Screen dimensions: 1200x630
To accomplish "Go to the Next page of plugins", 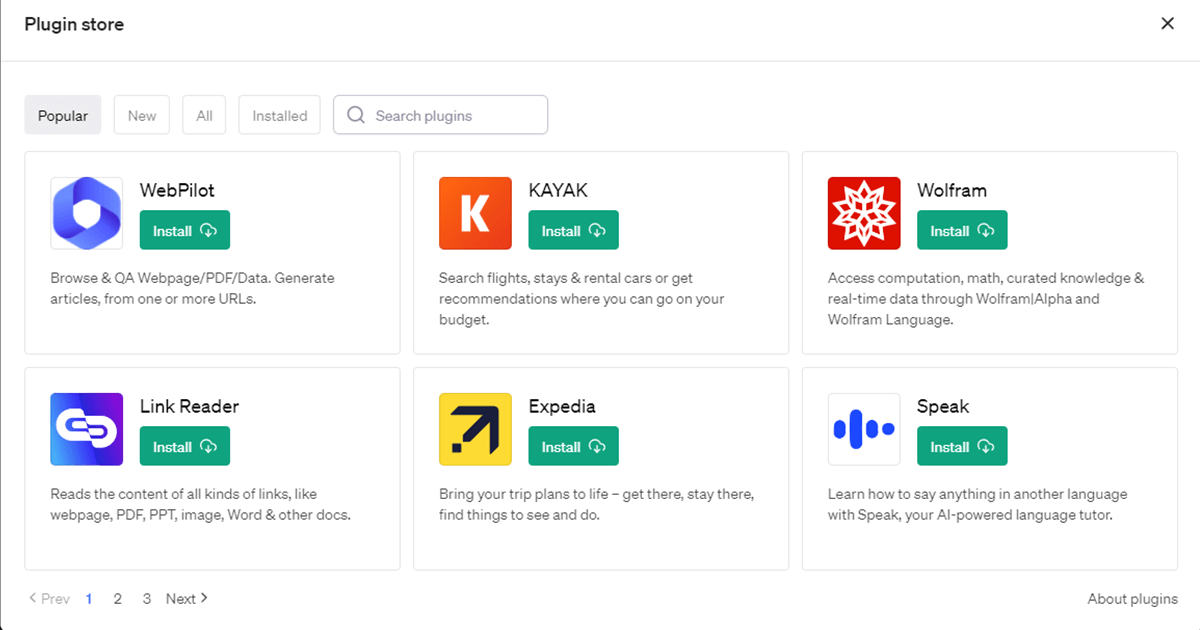I will click(x=187, y=599).
